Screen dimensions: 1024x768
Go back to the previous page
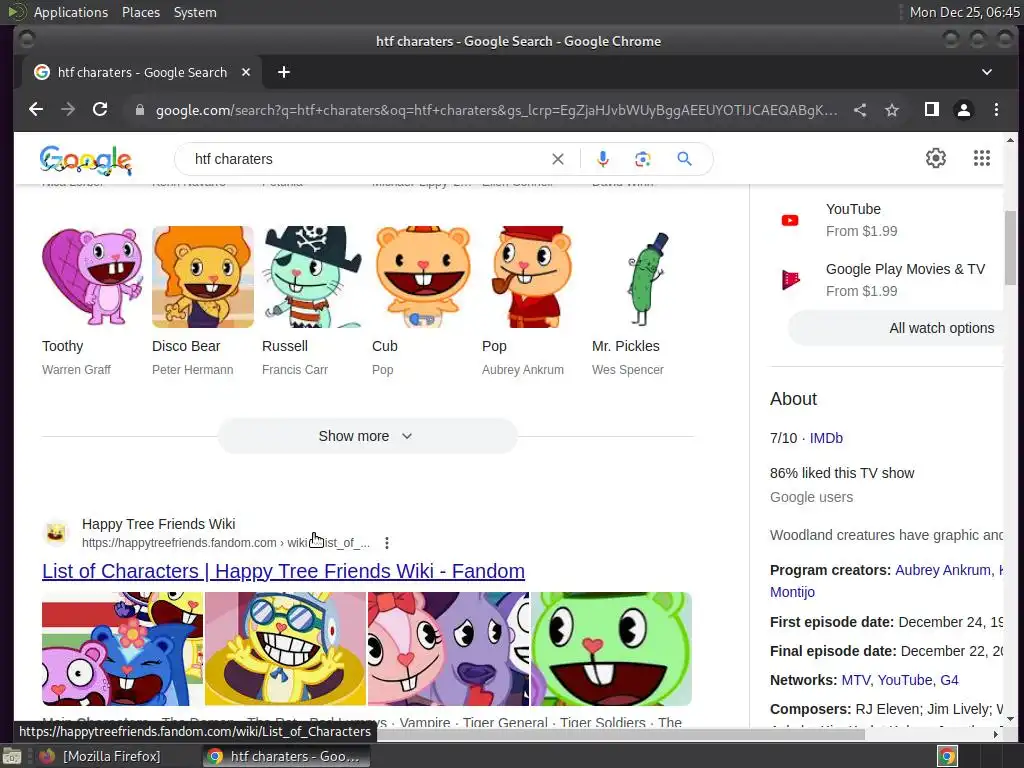(x=36, y=109)
